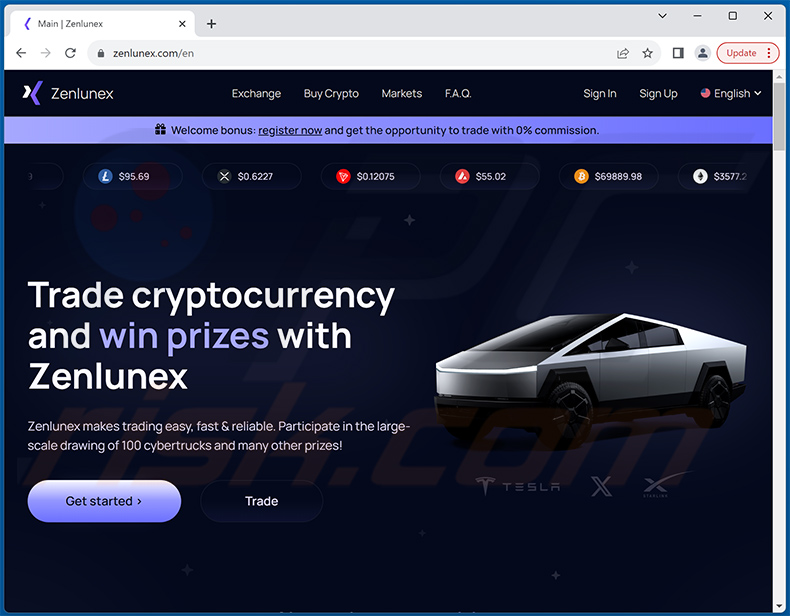This screenshot has width=790, height=616.
Task: Expand the English language dropdown
Action: (x=731, y=93)
